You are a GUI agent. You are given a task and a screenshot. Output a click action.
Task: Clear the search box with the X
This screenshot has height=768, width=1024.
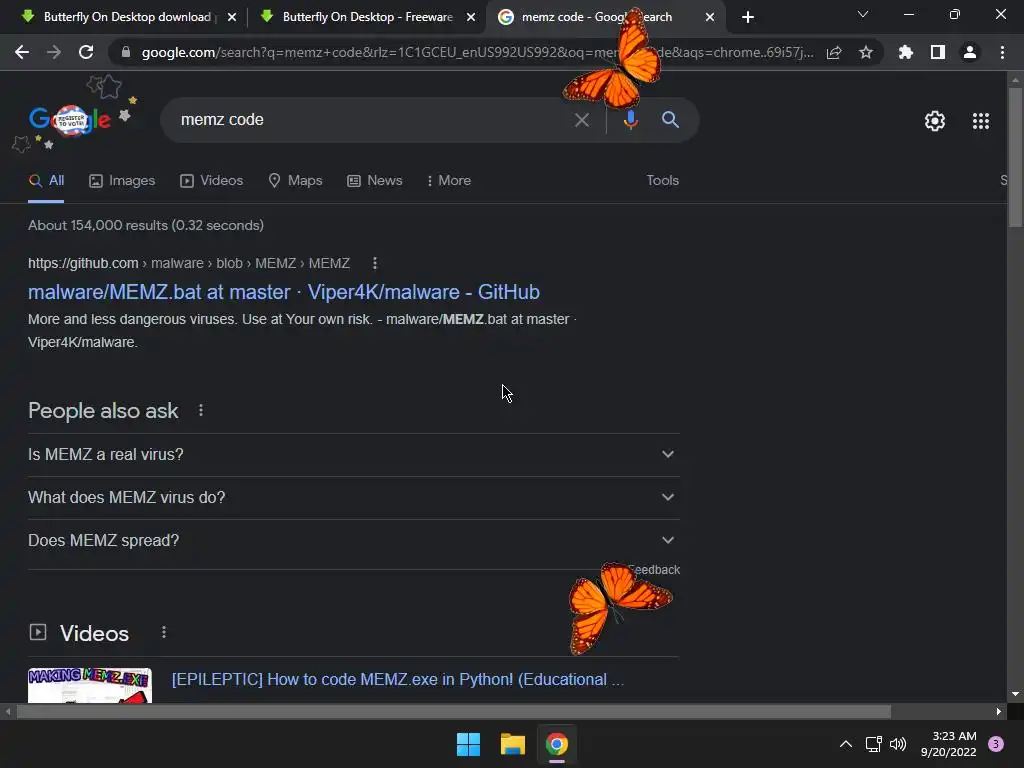581,120
